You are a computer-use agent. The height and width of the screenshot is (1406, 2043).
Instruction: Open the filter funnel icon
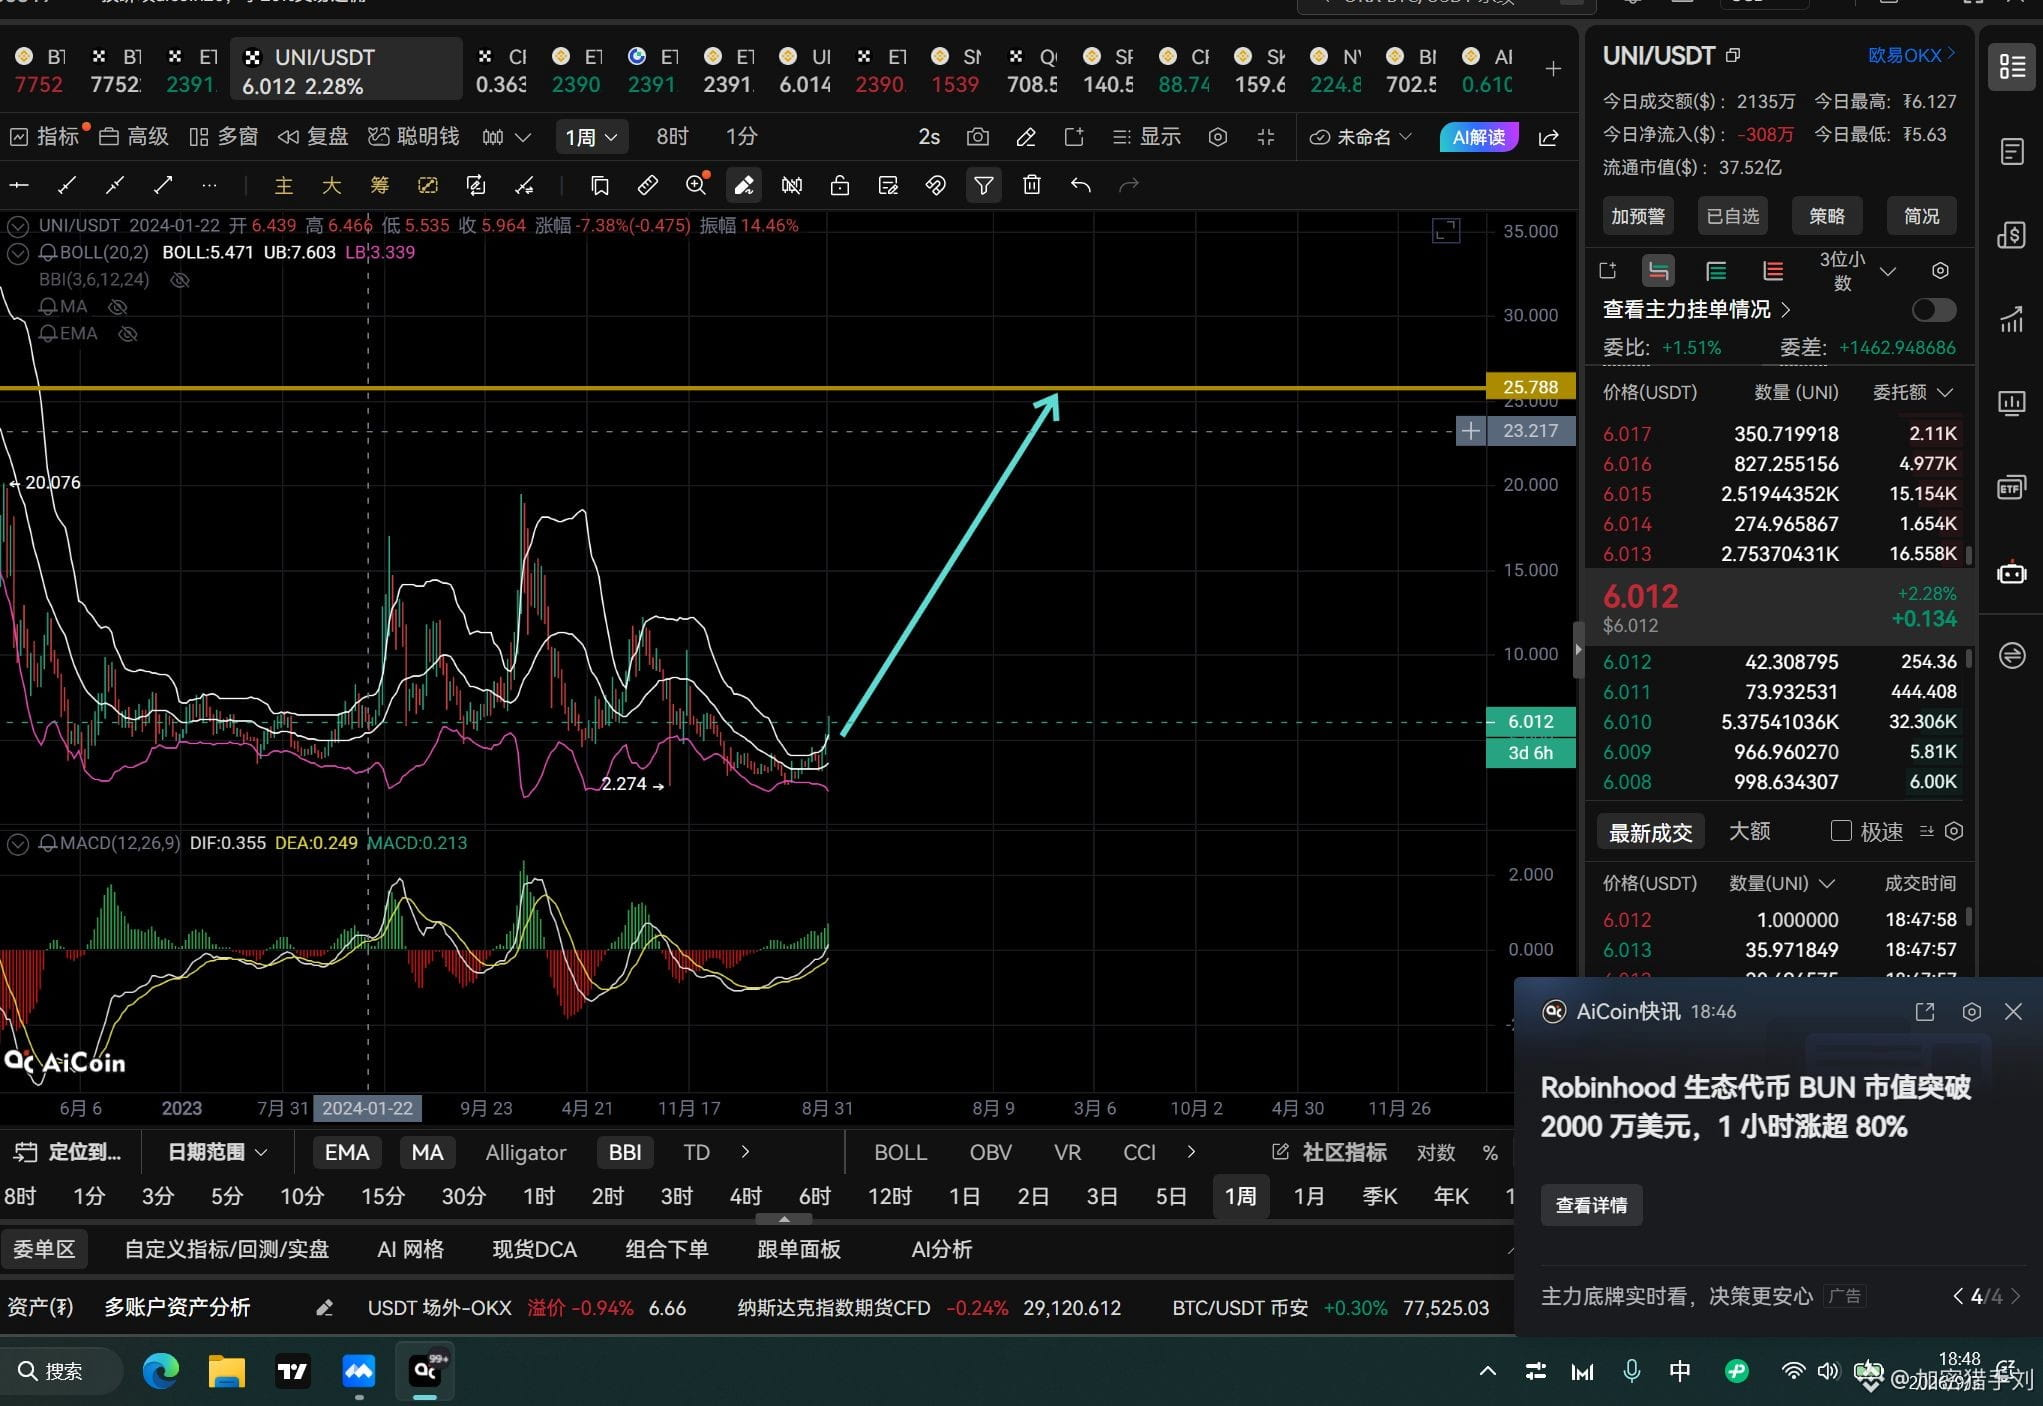984,185
